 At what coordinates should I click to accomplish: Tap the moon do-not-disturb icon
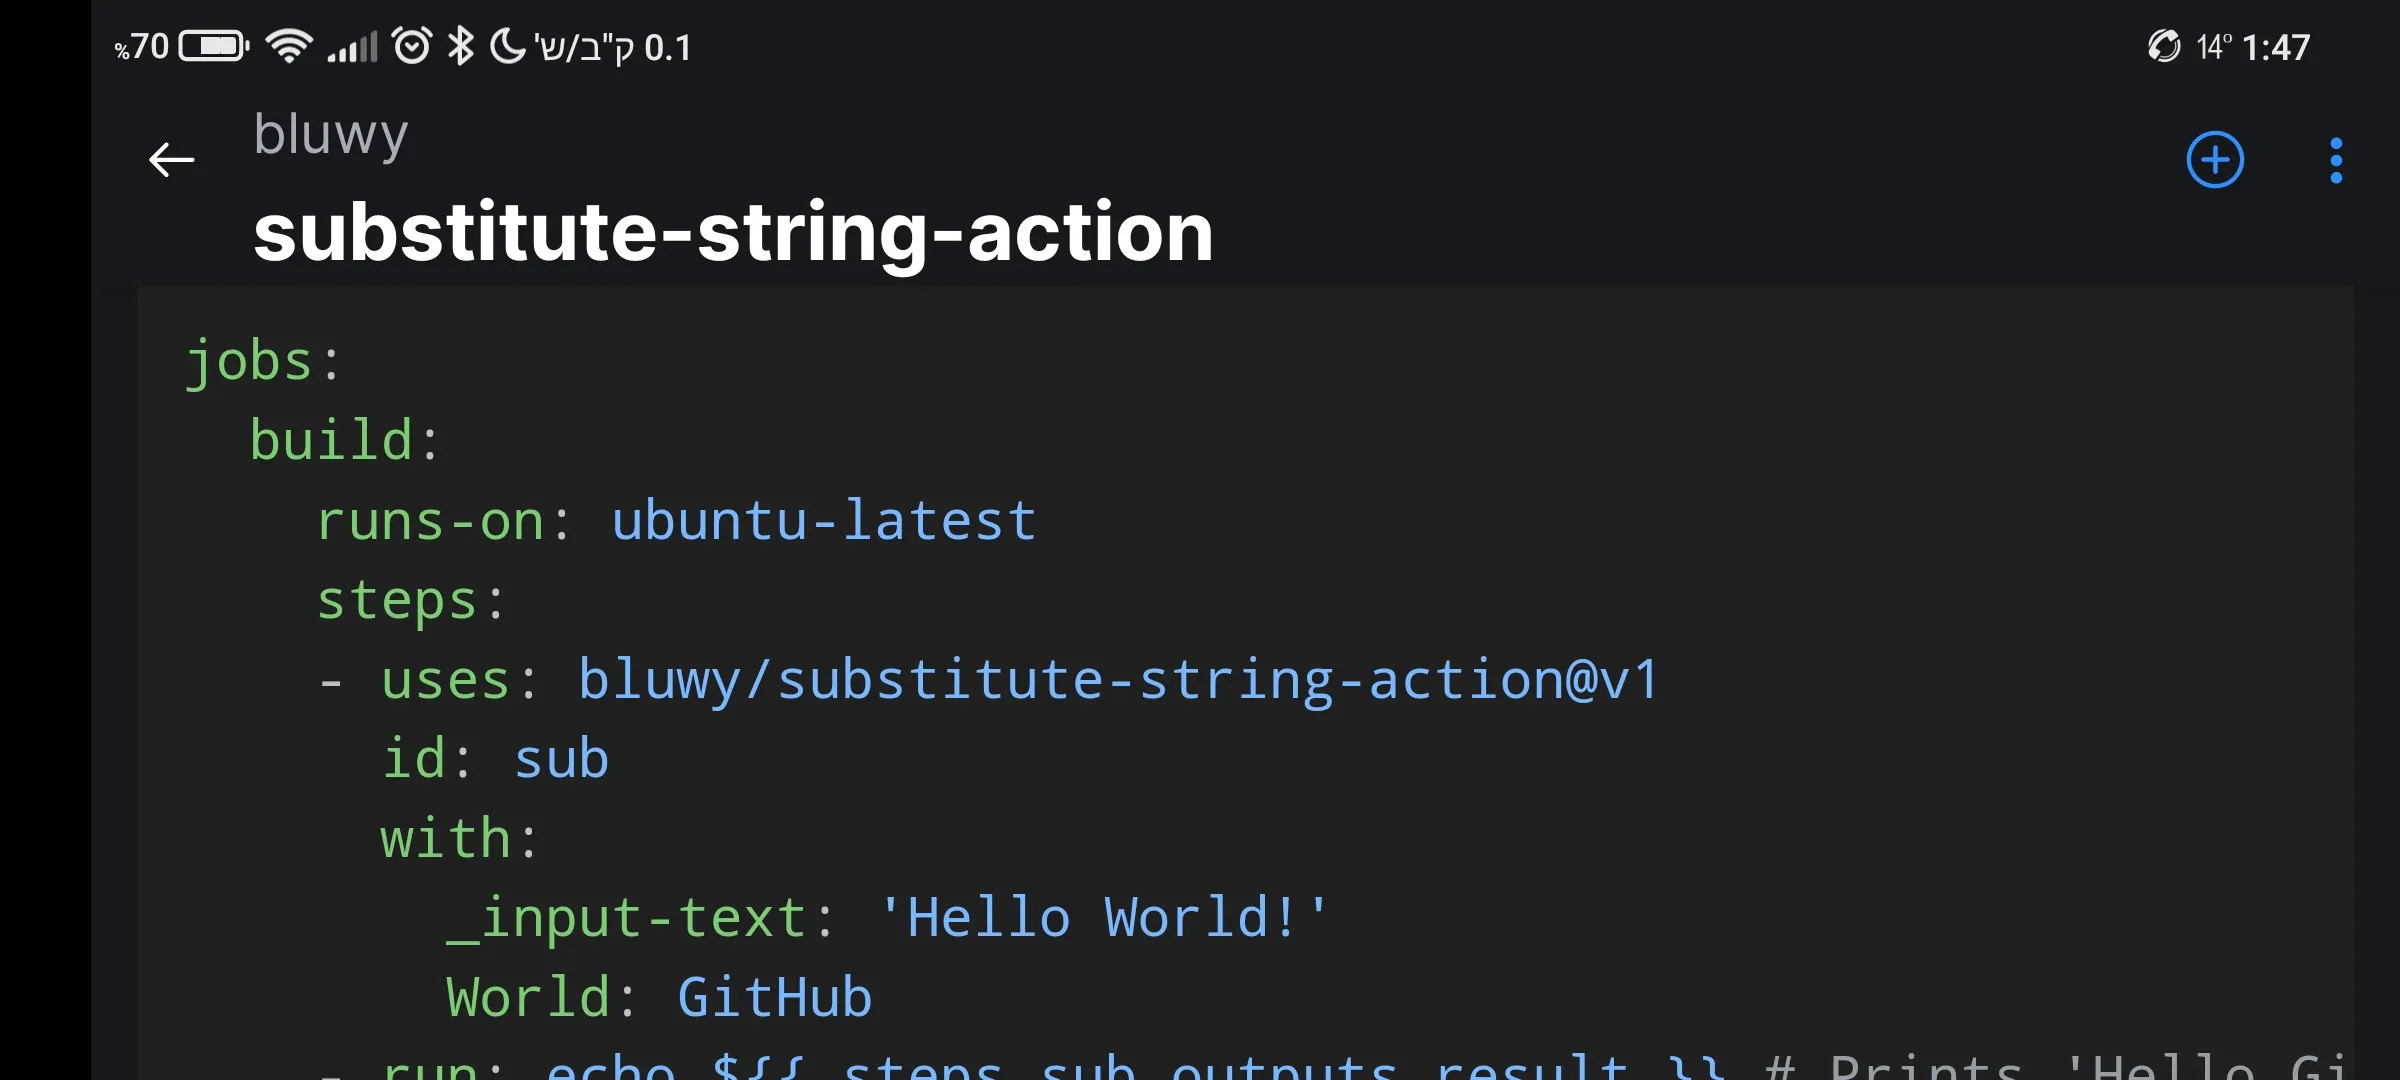507,46
